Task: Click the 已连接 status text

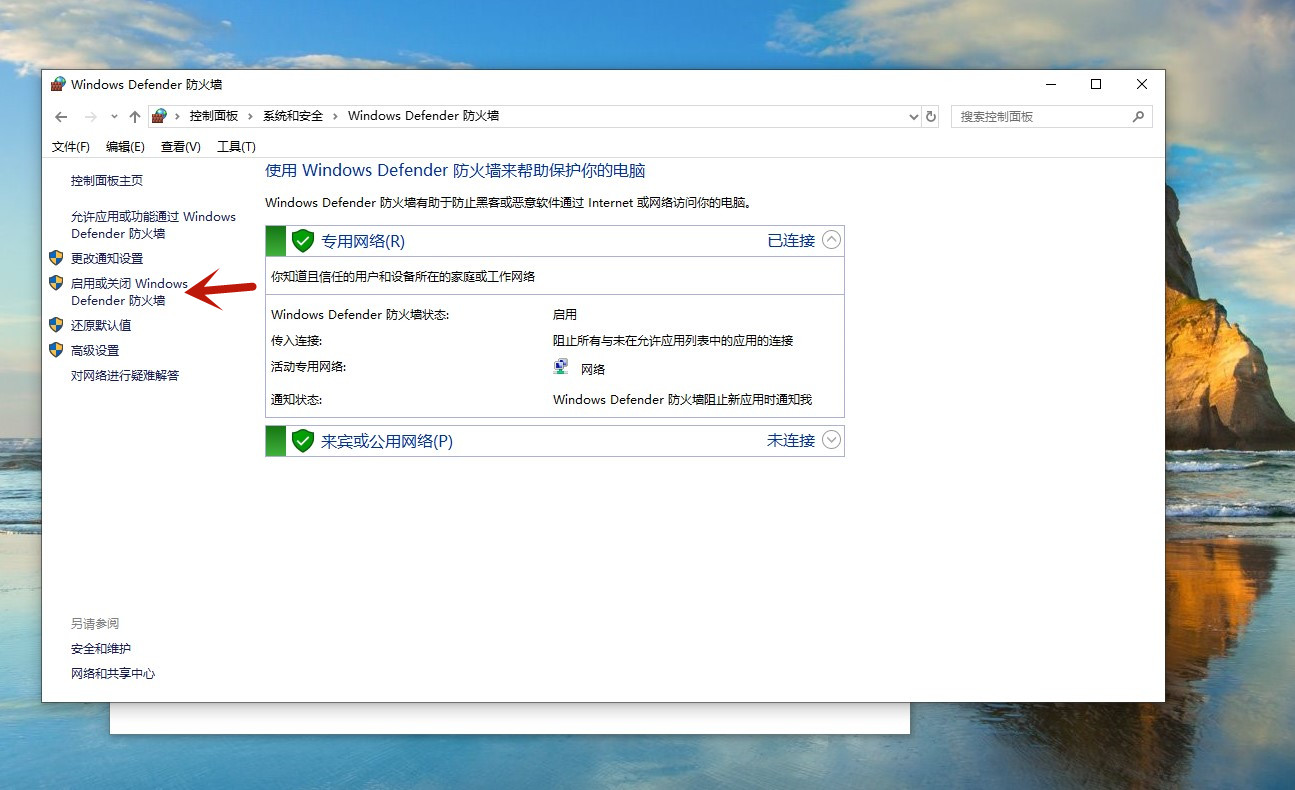Action: [x=791, y=241]
